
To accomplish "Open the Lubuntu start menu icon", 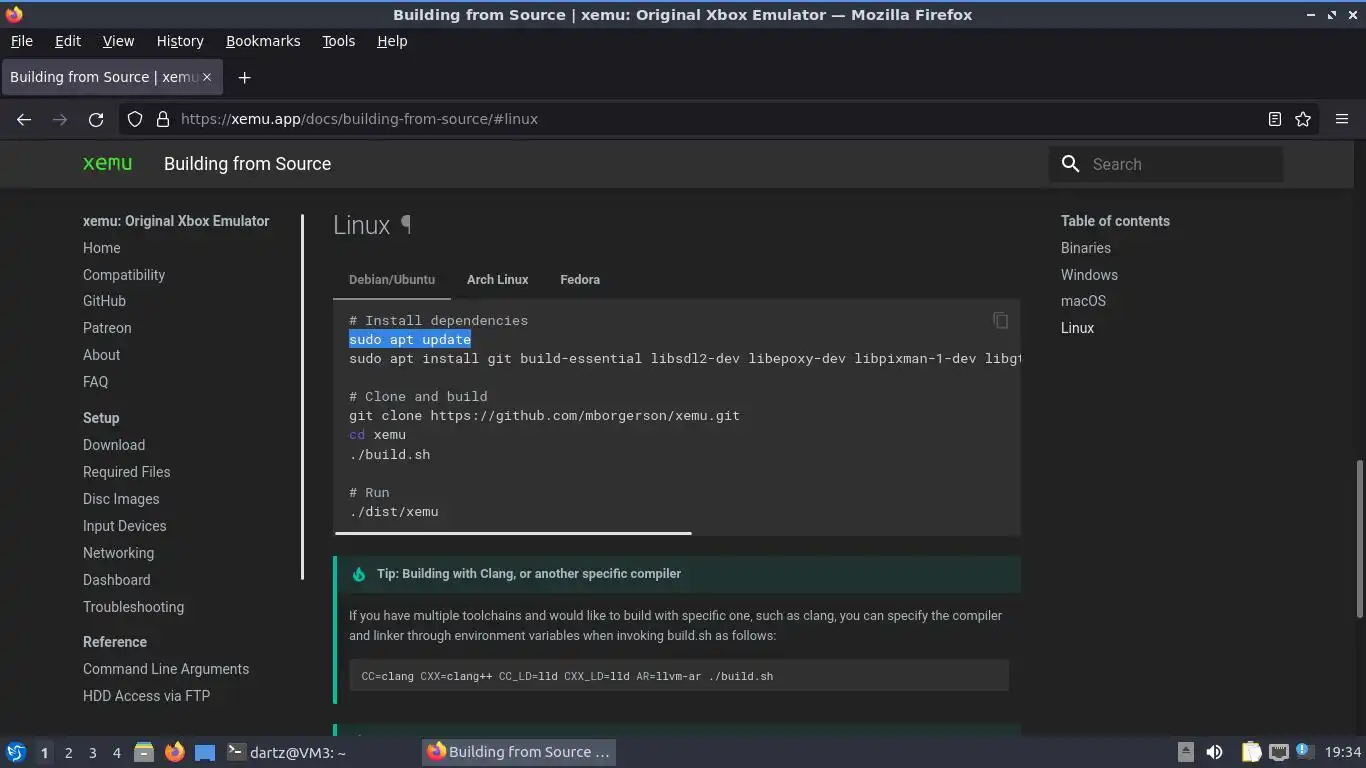I will [x=16, y=752].
